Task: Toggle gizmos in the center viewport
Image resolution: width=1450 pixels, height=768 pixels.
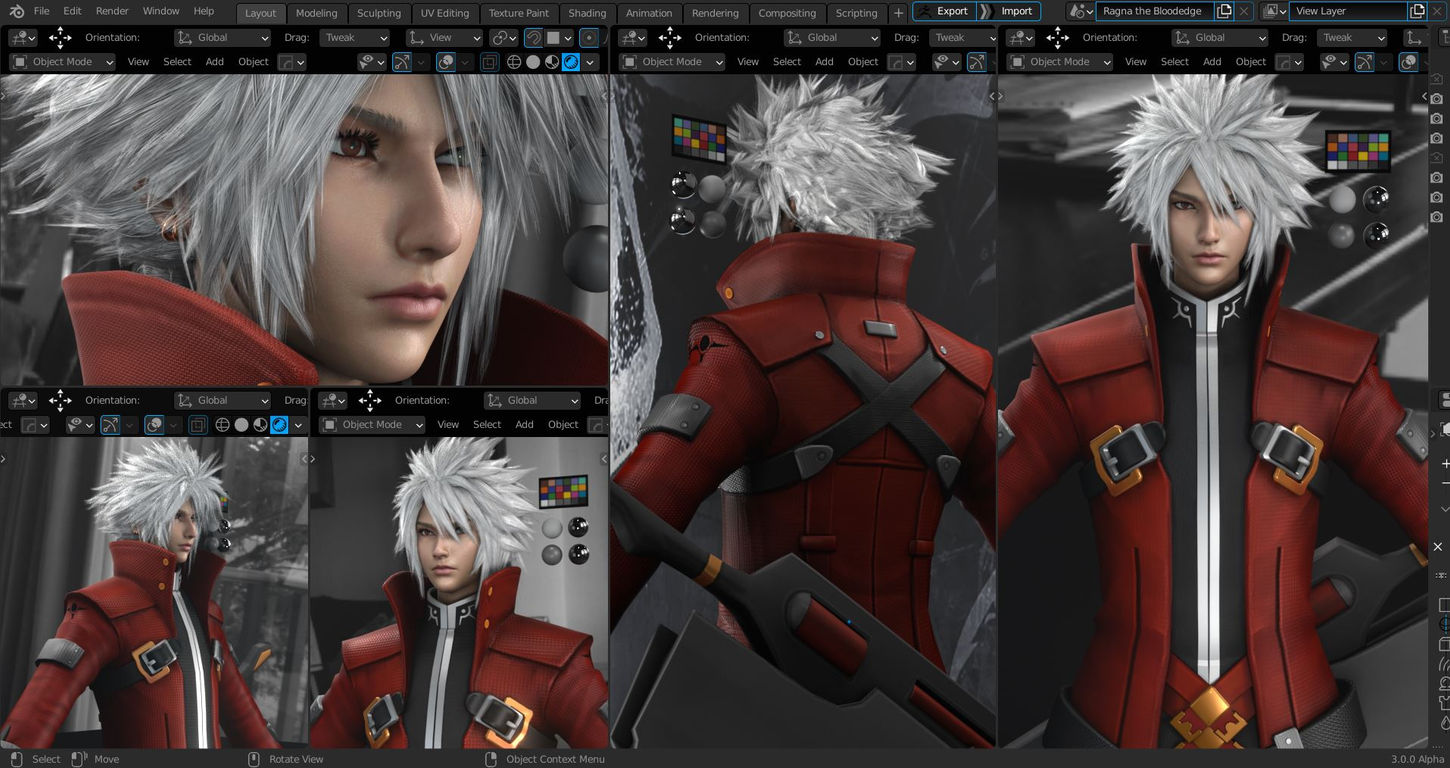Action: (x=977, y=62)
